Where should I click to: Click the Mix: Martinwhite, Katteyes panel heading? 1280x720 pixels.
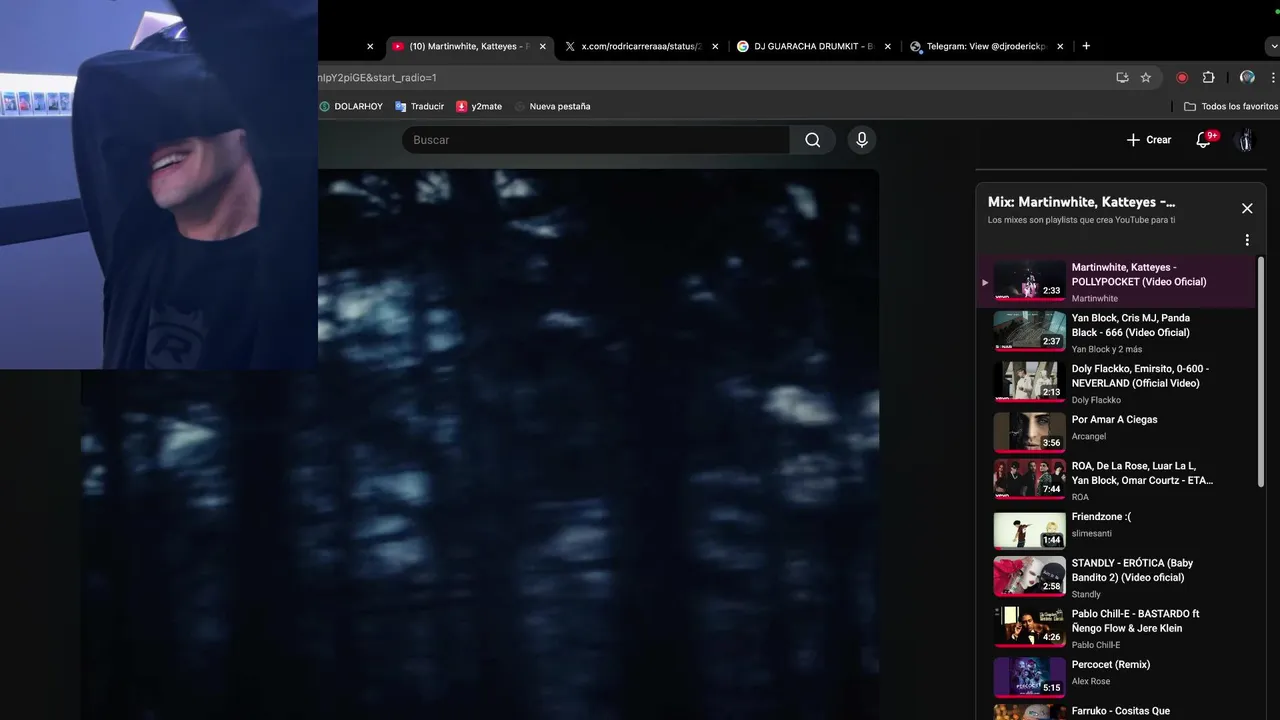coord(1081,202)
